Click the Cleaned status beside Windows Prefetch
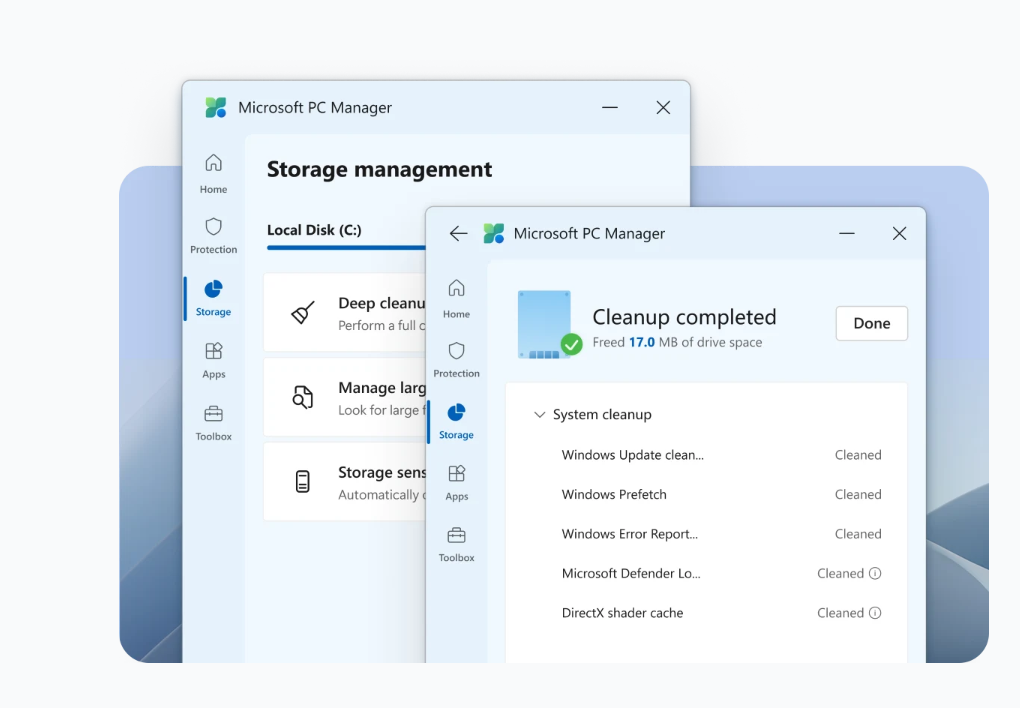This screenshot has height=708, width=1020. 858,495
